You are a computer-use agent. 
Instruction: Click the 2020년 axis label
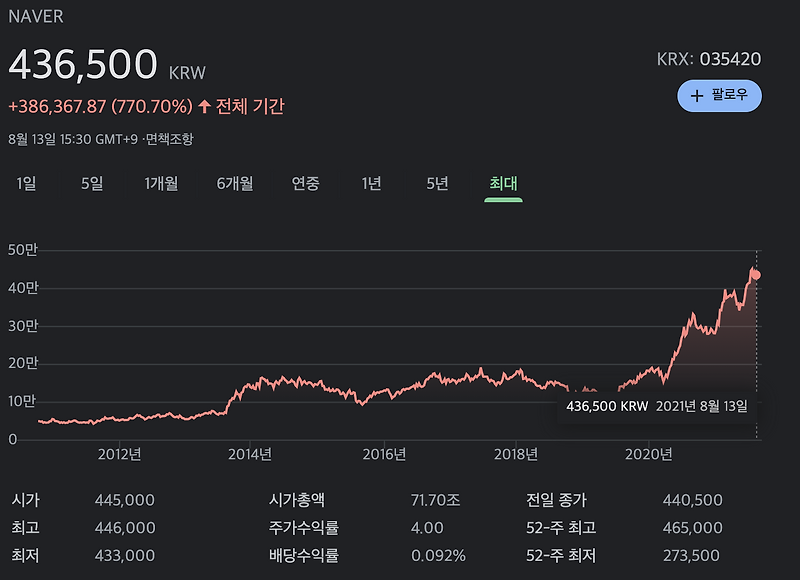(648, 455)
